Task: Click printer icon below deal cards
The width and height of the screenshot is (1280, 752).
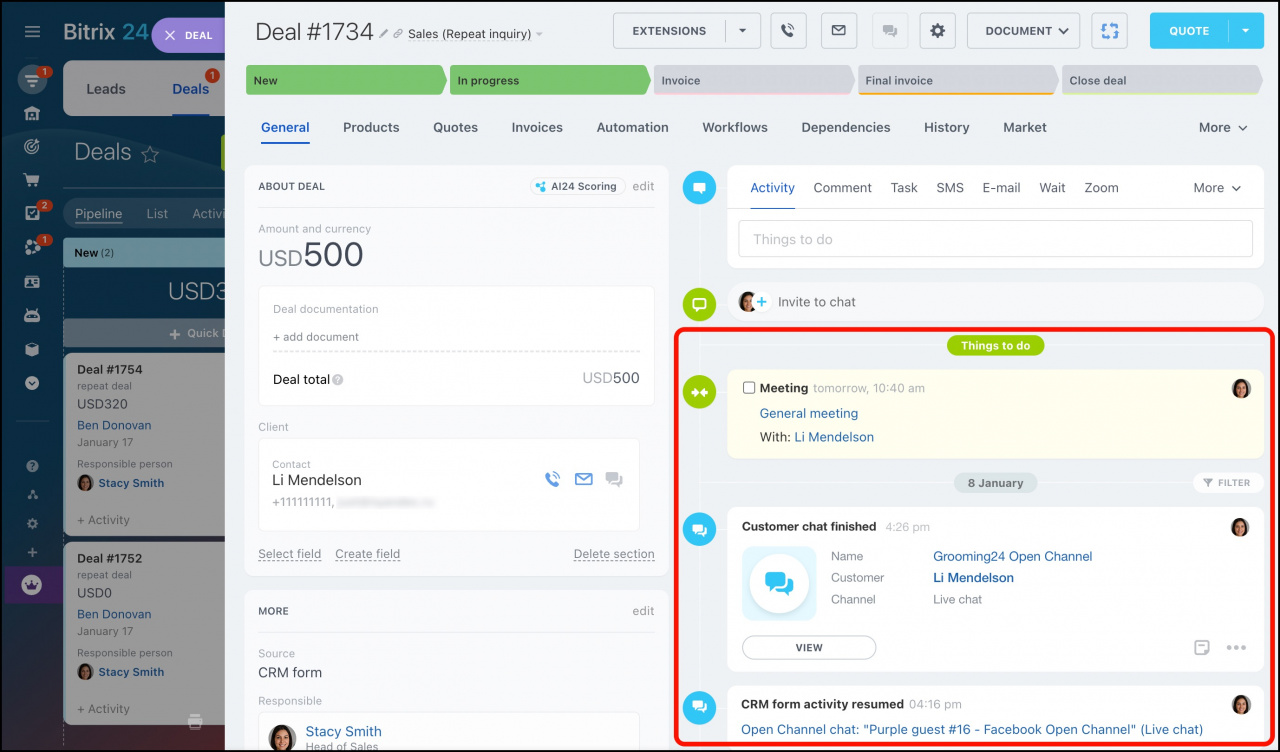Action: (x=195, y=721)
